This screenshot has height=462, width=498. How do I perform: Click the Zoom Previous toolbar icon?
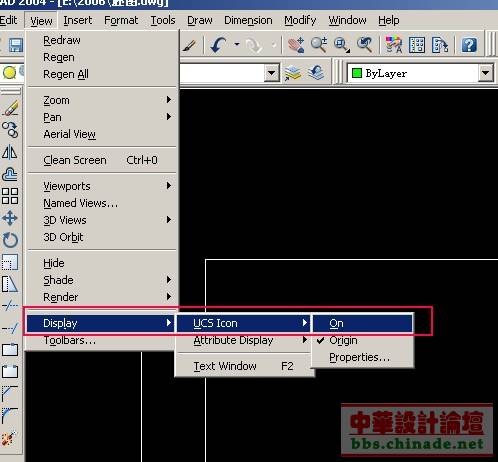[x=364, y=45]
